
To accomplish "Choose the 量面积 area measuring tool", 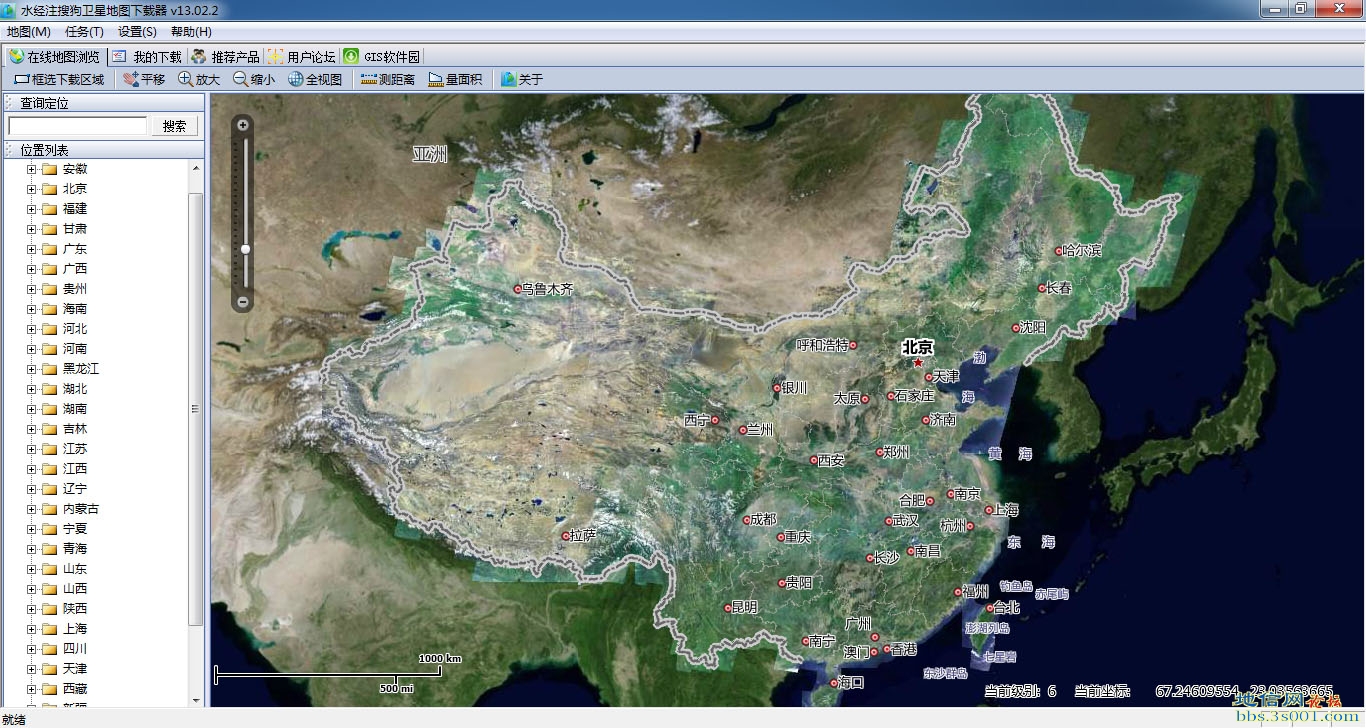I will (x=455, y=79).
